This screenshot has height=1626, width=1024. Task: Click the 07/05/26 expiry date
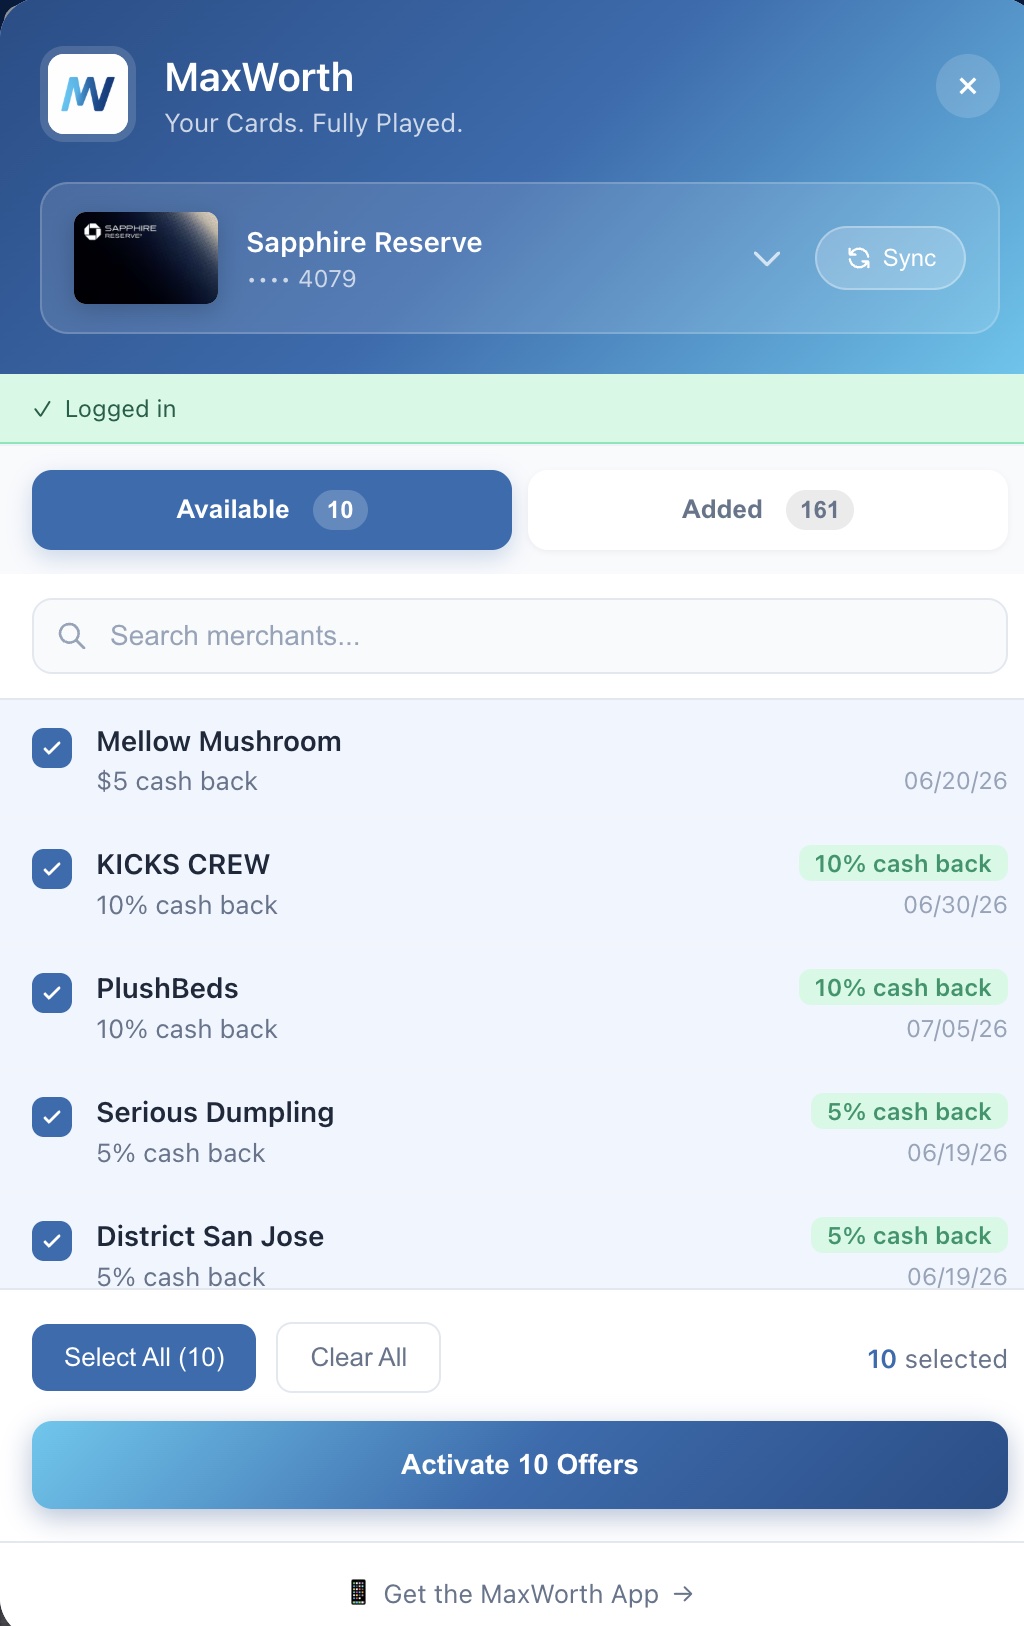(x=957, y=1029)
